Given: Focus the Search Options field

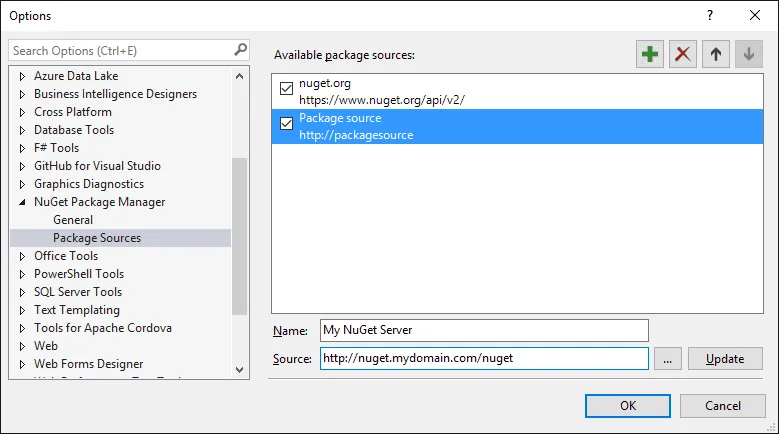Looking at the screenshot, I should (129, 50).
